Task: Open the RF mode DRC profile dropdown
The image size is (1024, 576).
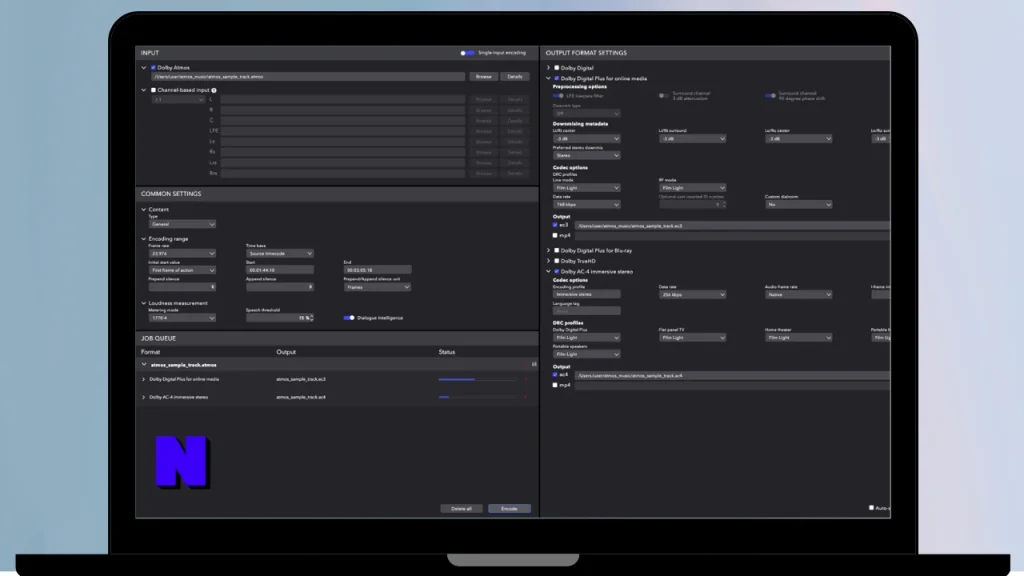Action: tap(692, 188)
